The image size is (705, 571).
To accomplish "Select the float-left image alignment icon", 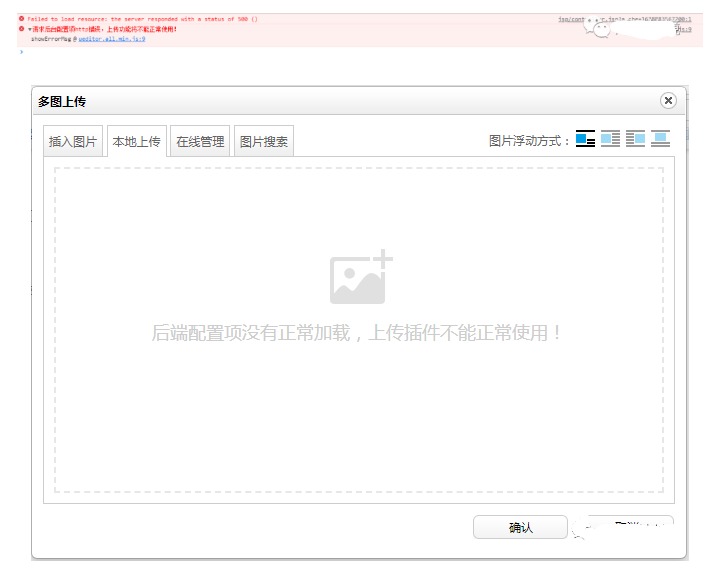I will pos(610,138).
